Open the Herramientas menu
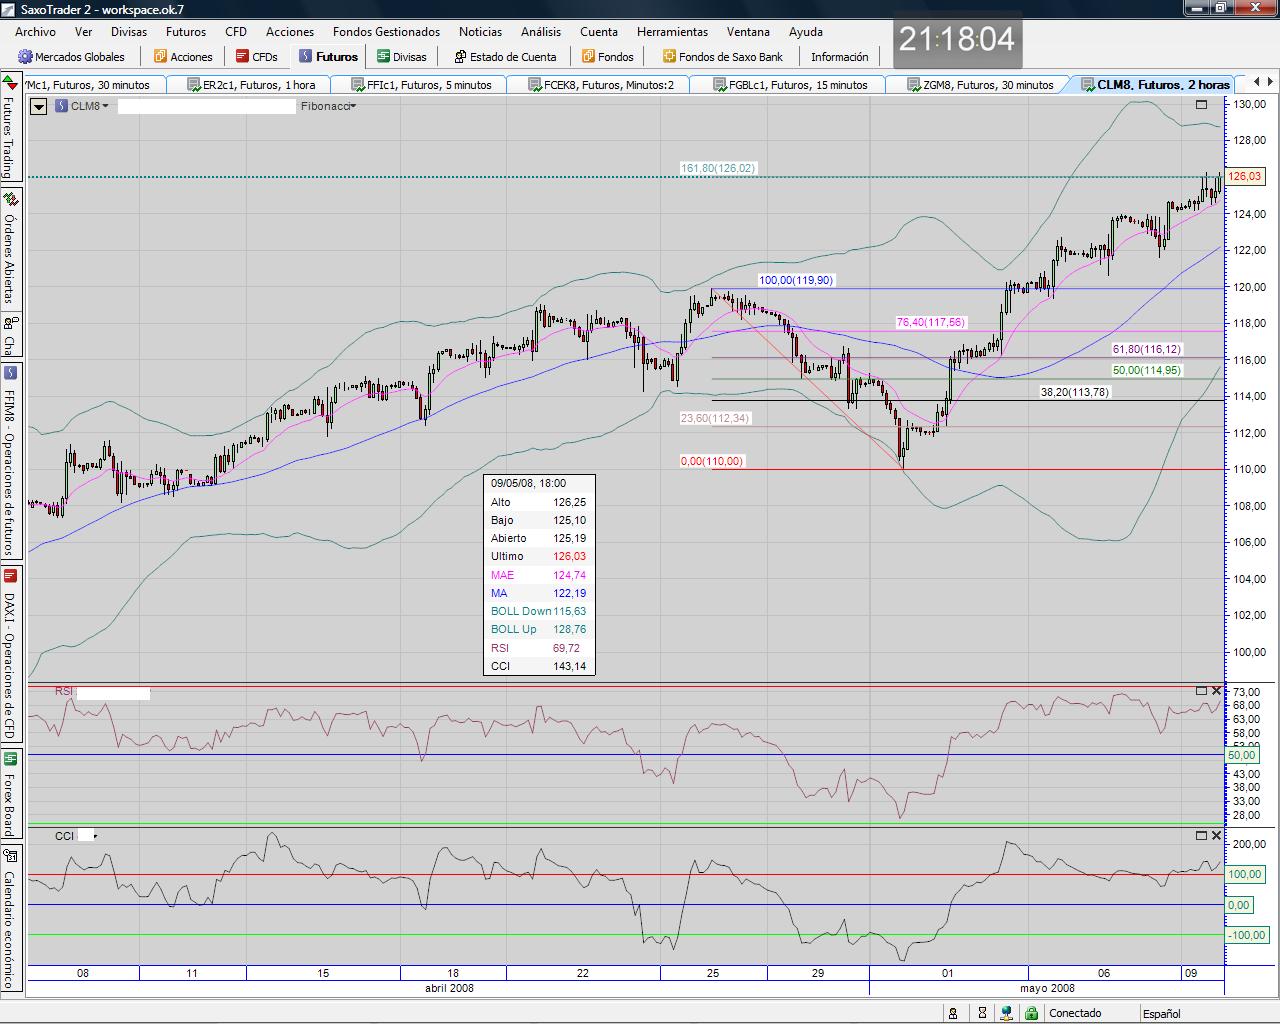The image size is (1280, 1024). tap(672, 31)
